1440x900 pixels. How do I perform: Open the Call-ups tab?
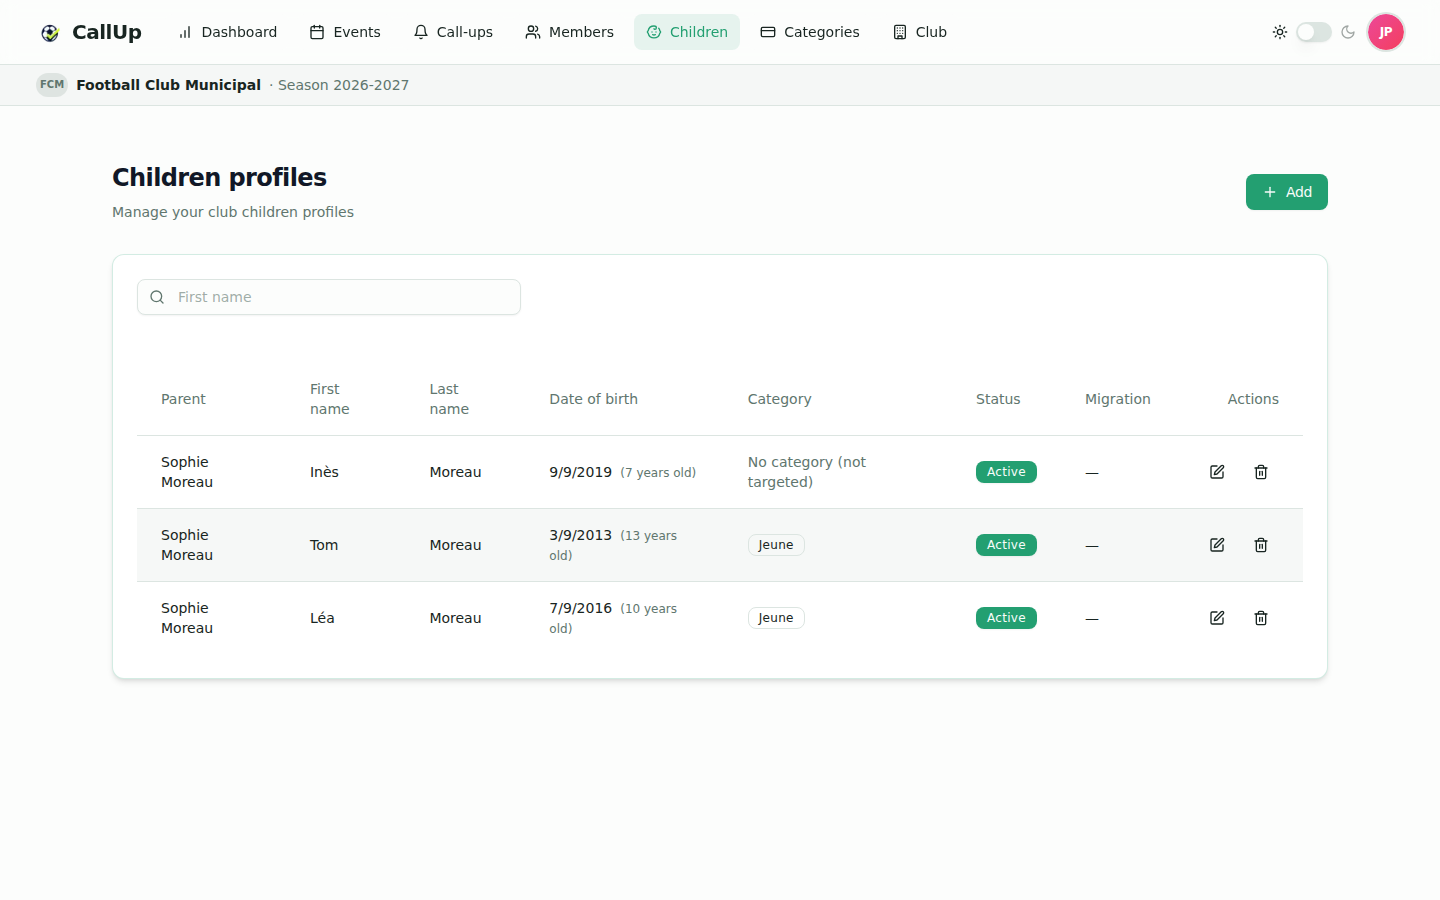click(453, 32)
